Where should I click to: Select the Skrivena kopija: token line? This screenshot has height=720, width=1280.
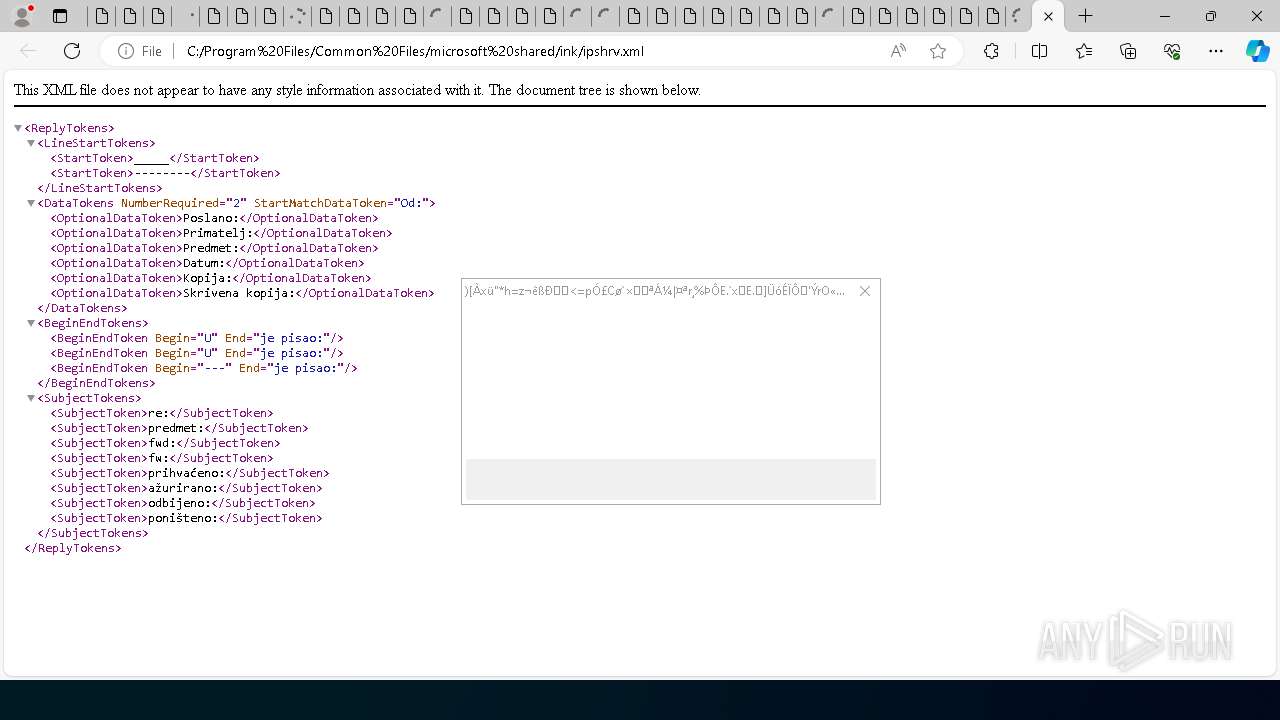point(243,293)
